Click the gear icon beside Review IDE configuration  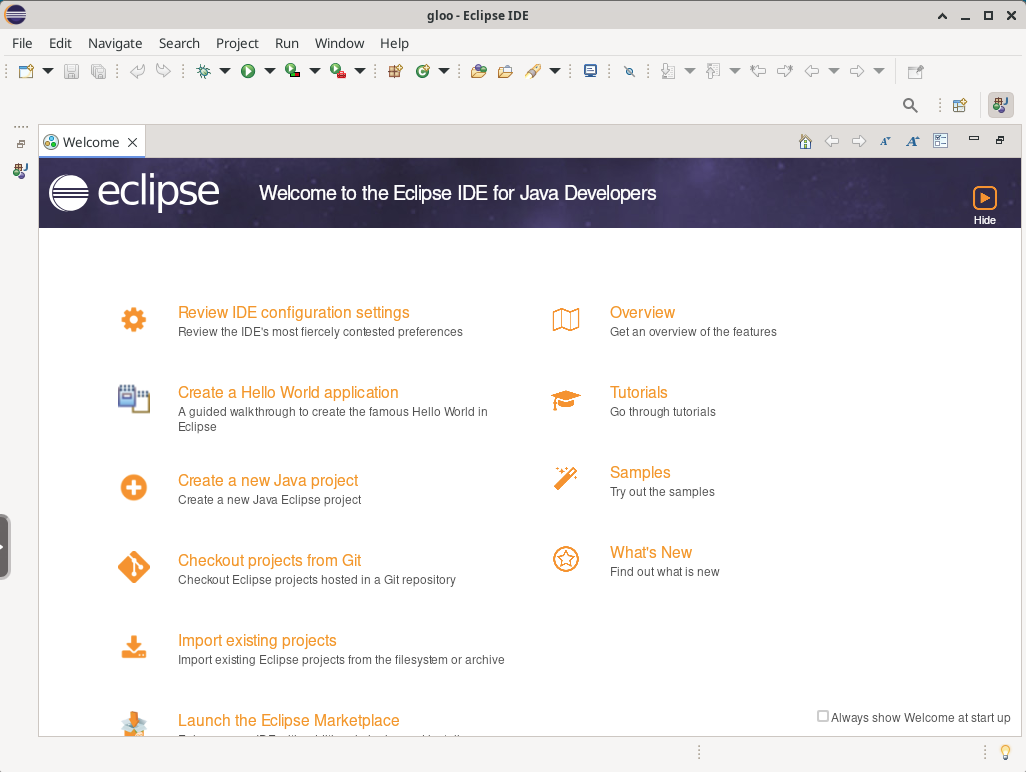click(x=133, y=319)
